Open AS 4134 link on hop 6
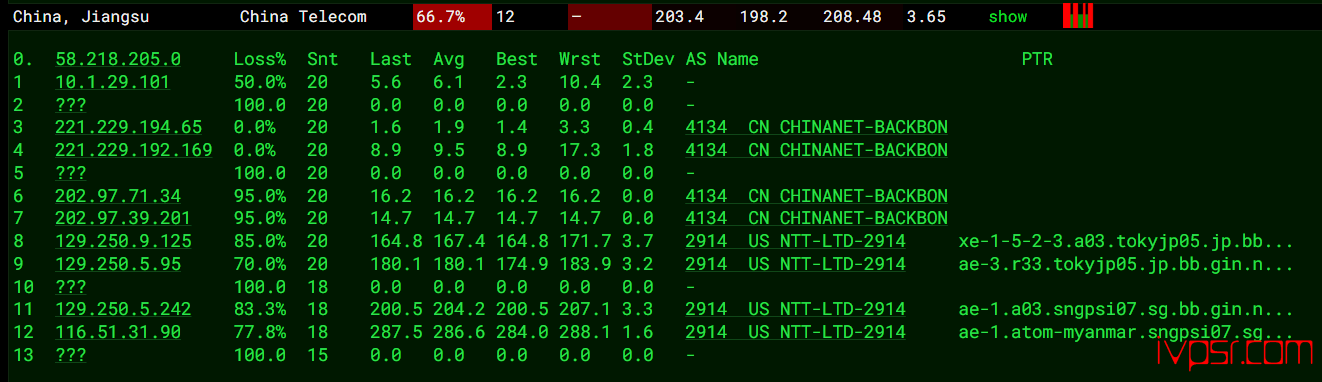Screen dimensions: 1322x382 [x=816, y=196]
